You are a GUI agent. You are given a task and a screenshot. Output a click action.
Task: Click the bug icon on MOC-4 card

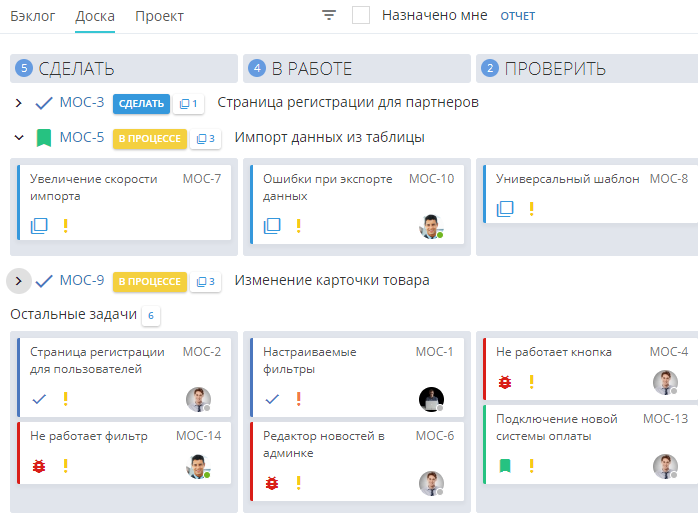tap(505, 382)
